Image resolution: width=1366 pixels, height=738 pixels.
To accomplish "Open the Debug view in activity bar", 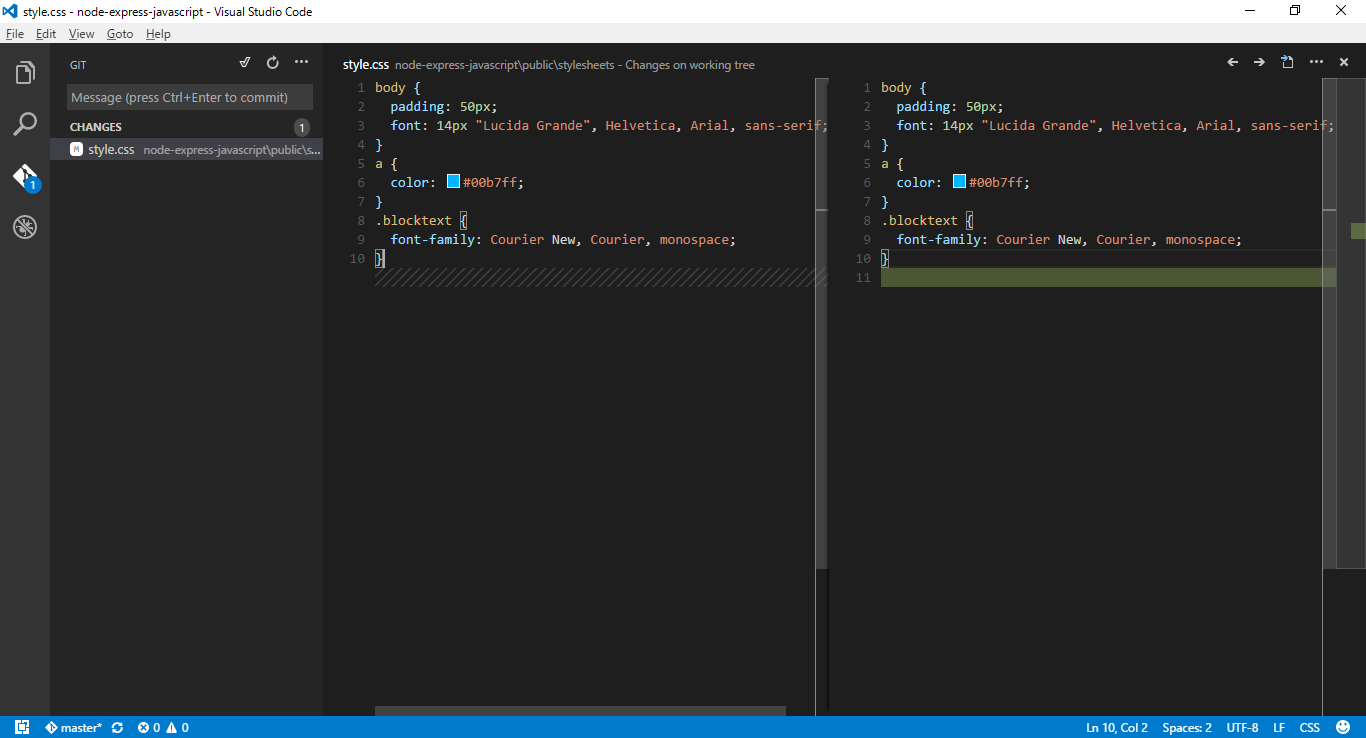I will tap(25, 228).
